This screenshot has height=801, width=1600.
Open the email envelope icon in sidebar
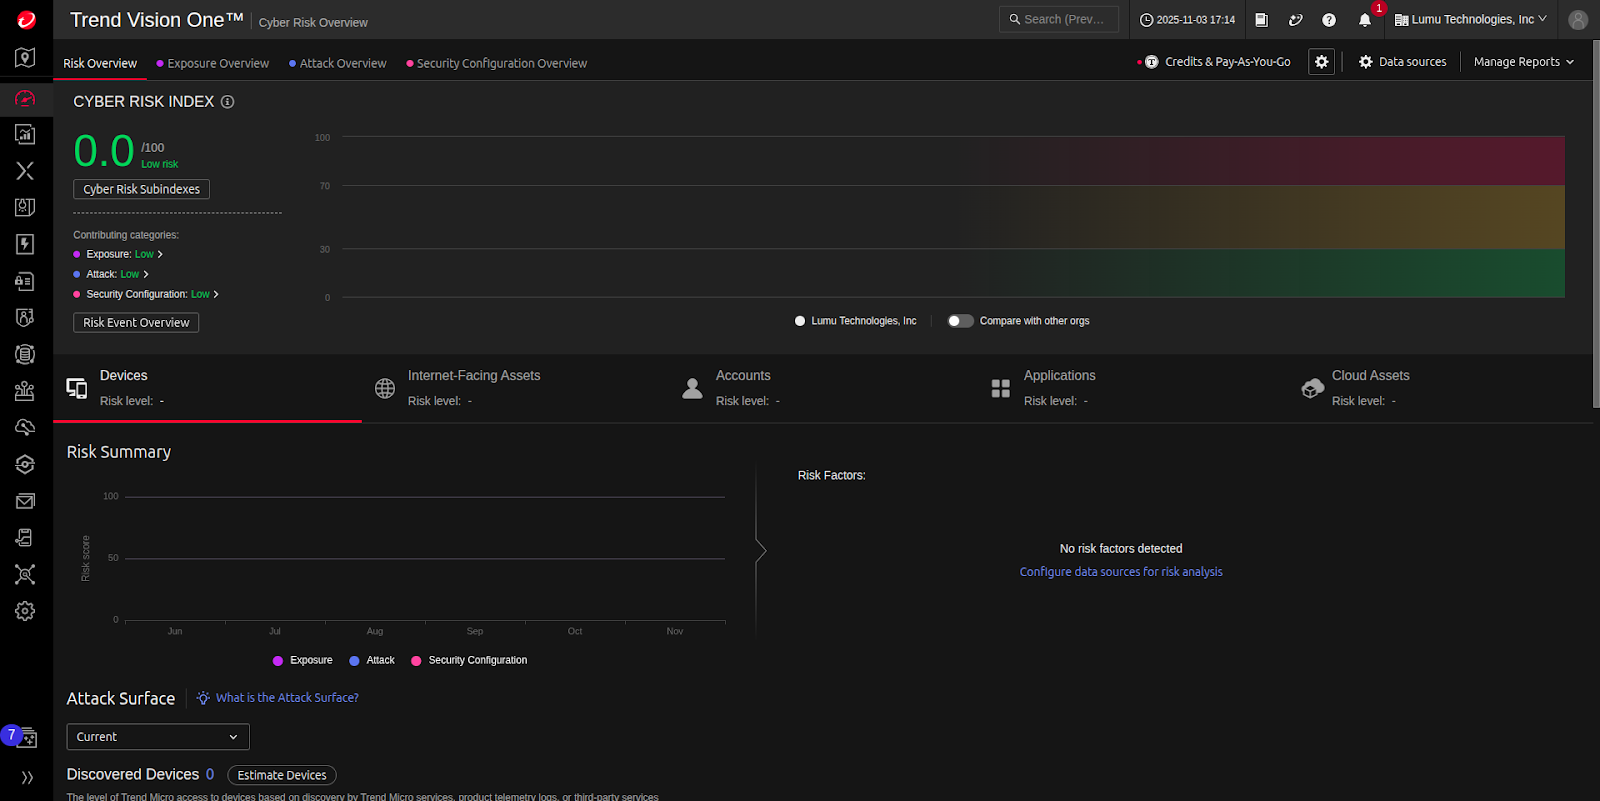point(25,501)
